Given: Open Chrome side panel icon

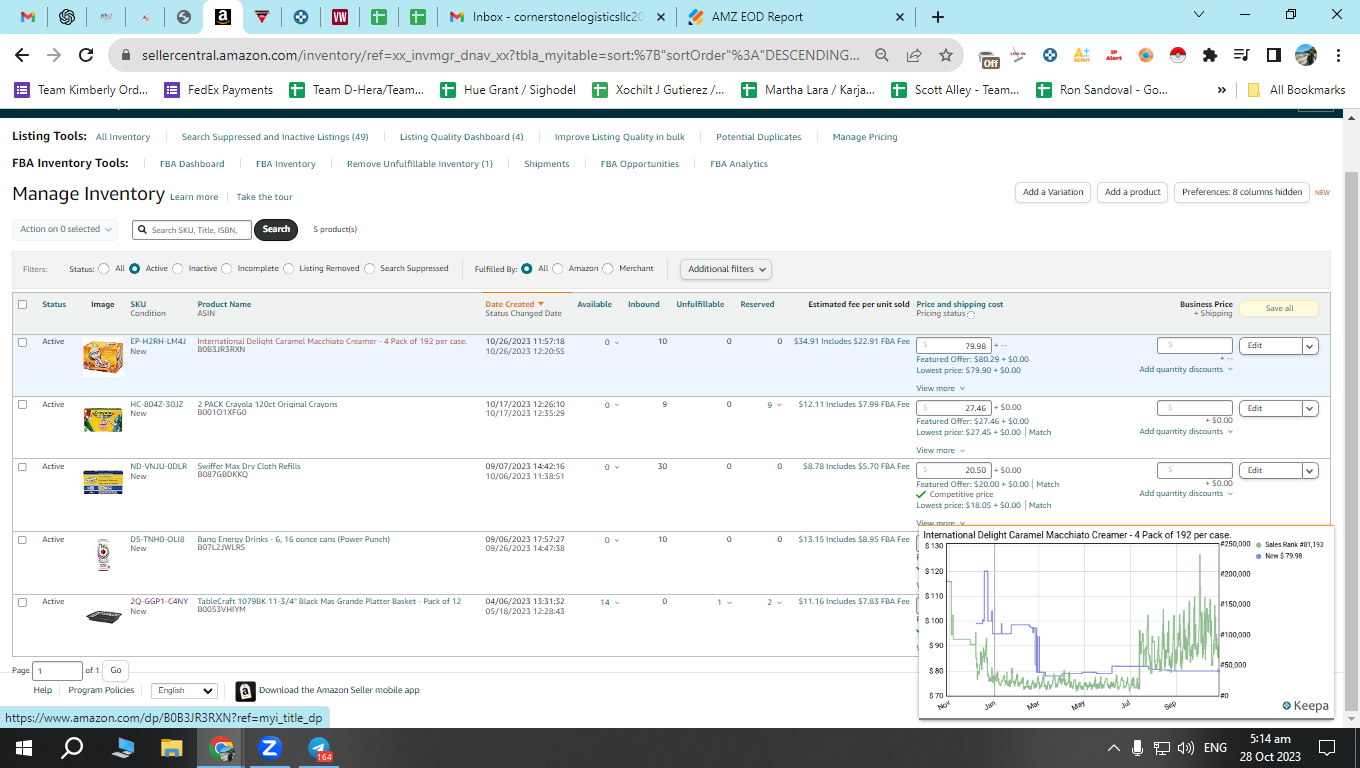Looking at the screenshot, I should [1274, 55].
